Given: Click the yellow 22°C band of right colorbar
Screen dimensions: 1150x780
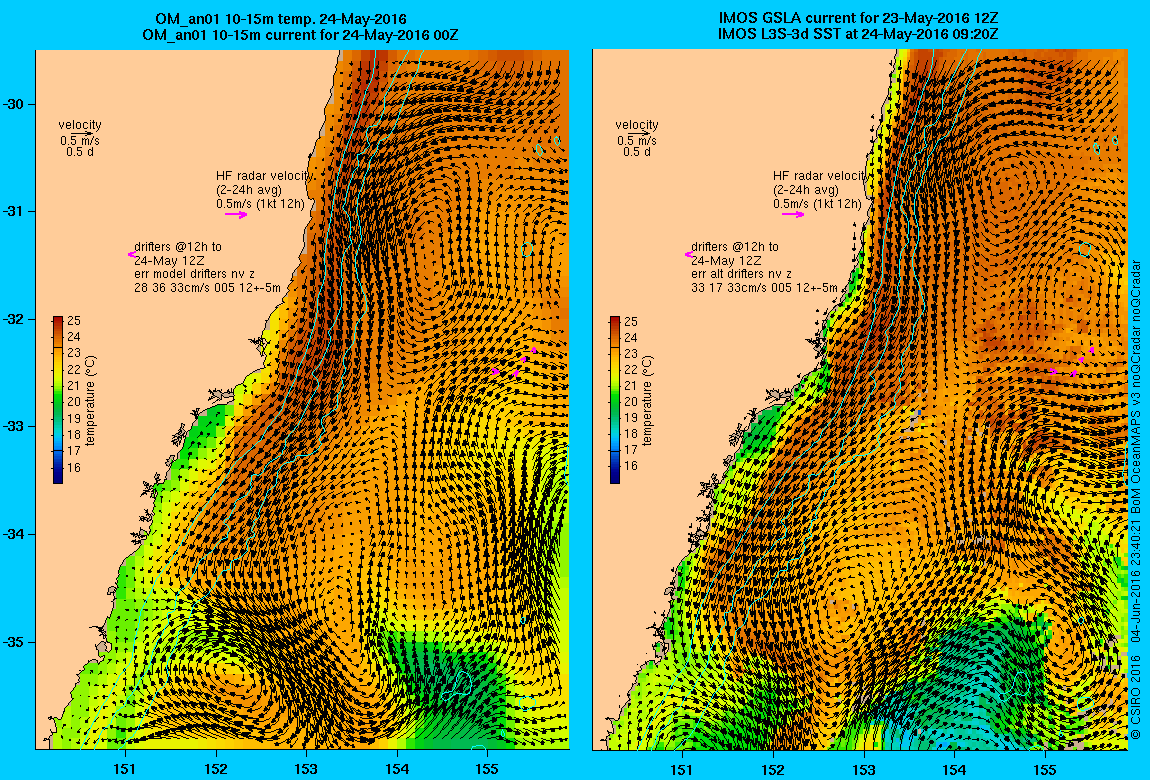Looking at the screenshot, I should 615,369.
